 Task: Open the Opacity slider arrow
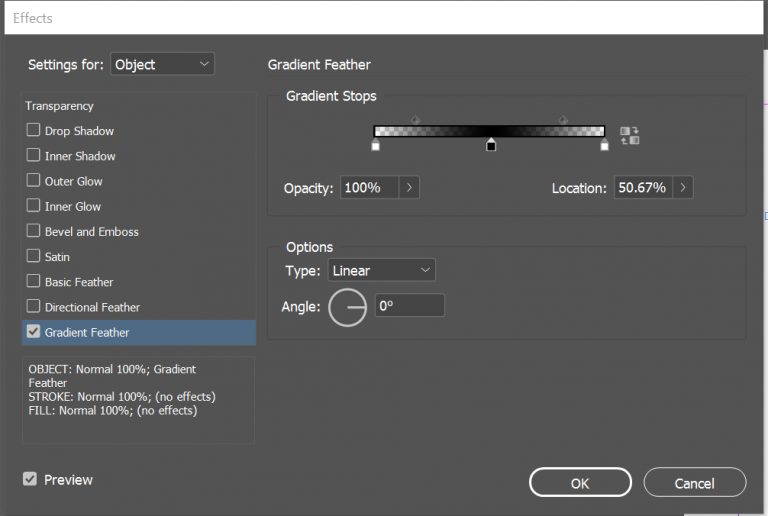coord(410,187)
